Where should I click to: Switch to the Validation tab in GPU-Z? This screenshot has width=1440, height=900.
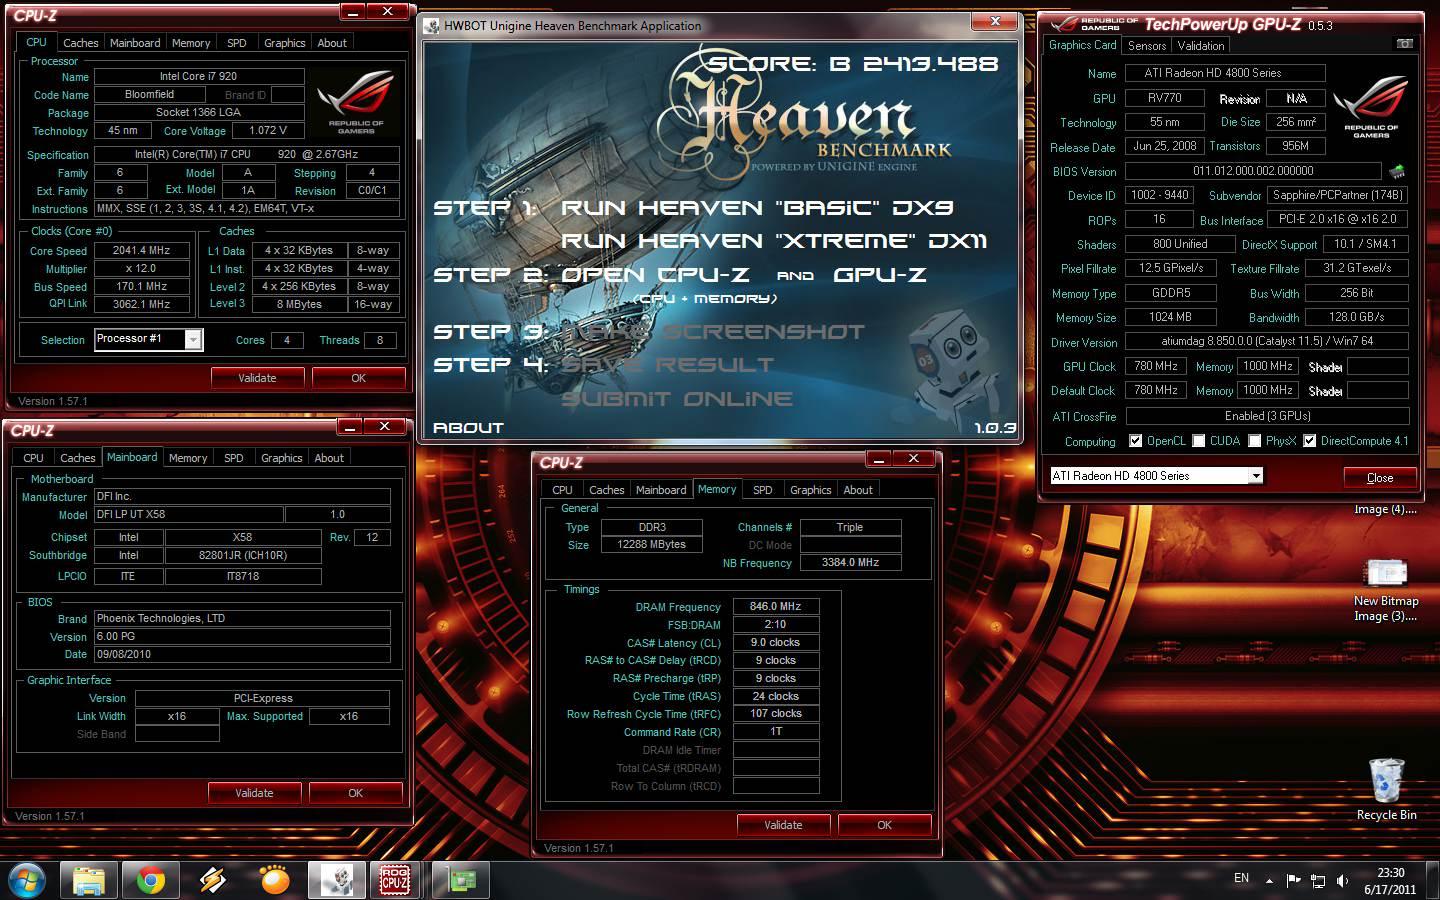1201,45
